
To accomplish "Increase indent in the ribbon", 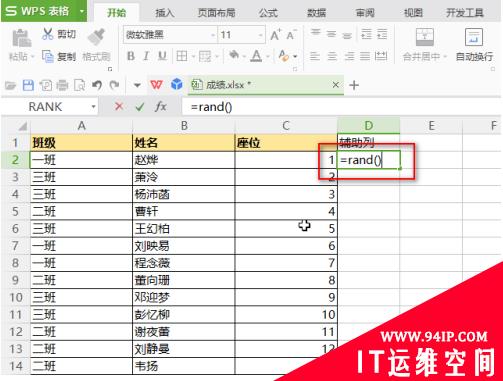I will 382,34.
